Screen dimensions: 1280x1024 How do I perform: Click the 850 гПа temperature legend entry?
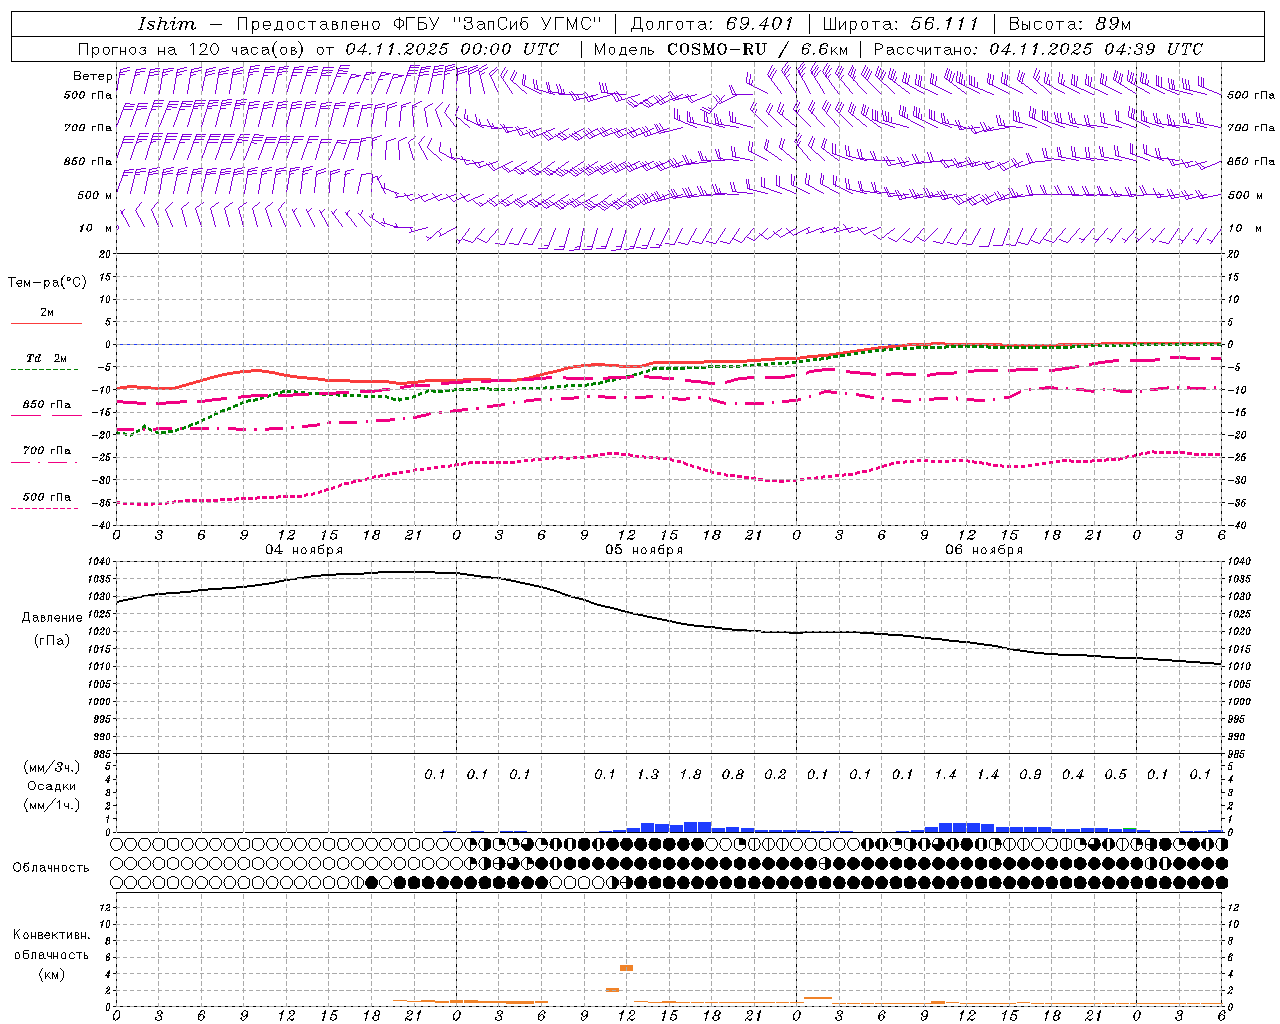click(46, 405)
